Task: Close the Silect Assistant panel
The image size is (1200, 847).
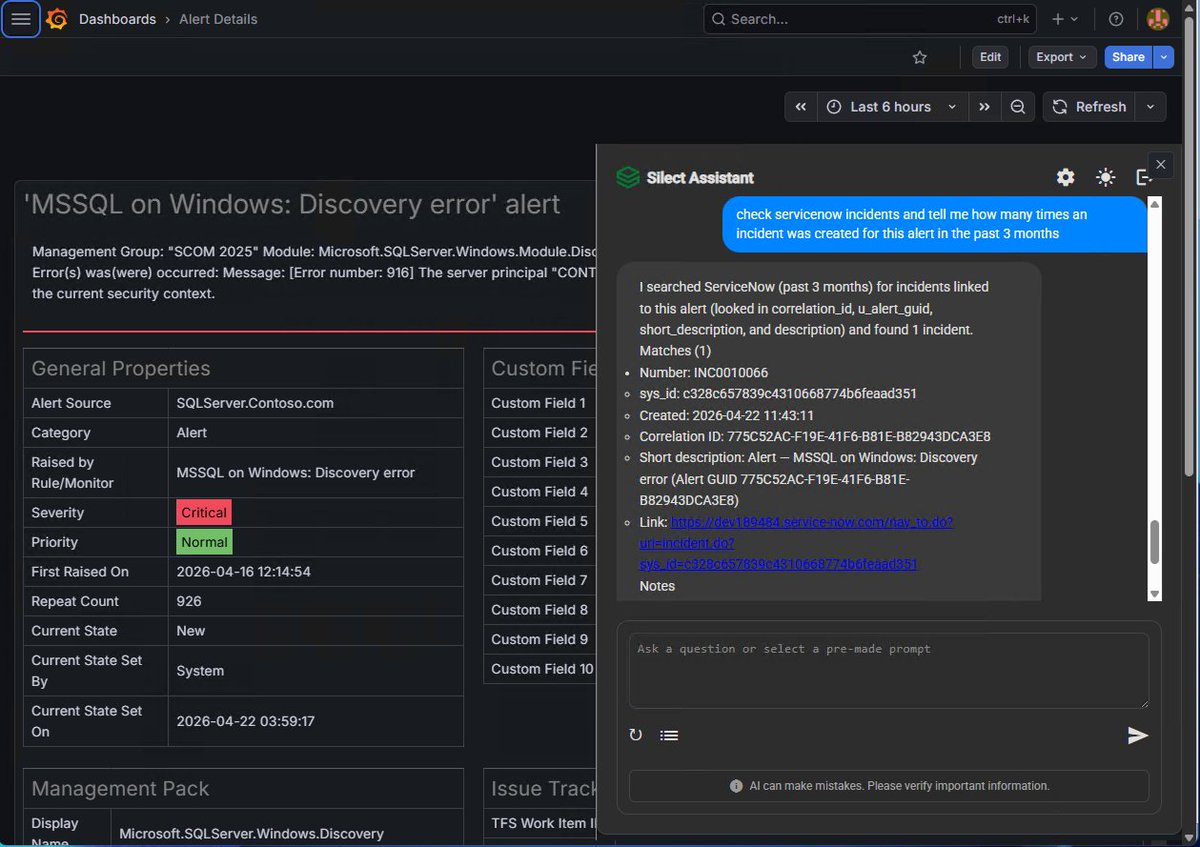Action: tap(1160, 164)
